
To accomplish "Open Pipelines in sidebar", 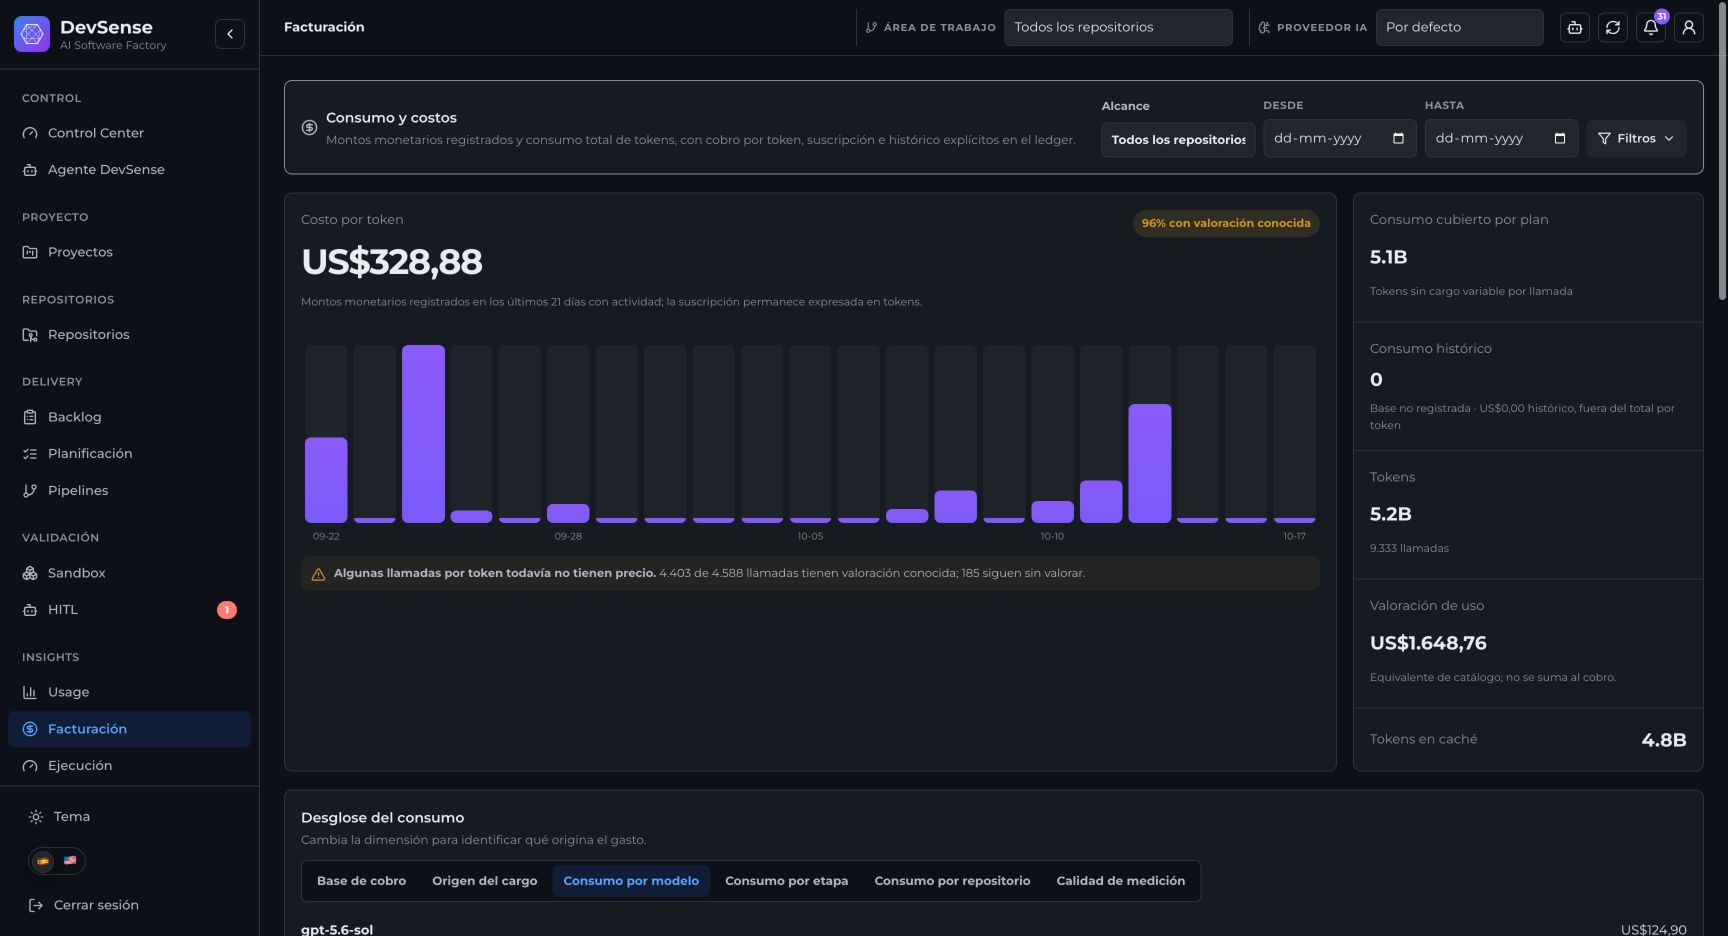I will pos(129,491).
